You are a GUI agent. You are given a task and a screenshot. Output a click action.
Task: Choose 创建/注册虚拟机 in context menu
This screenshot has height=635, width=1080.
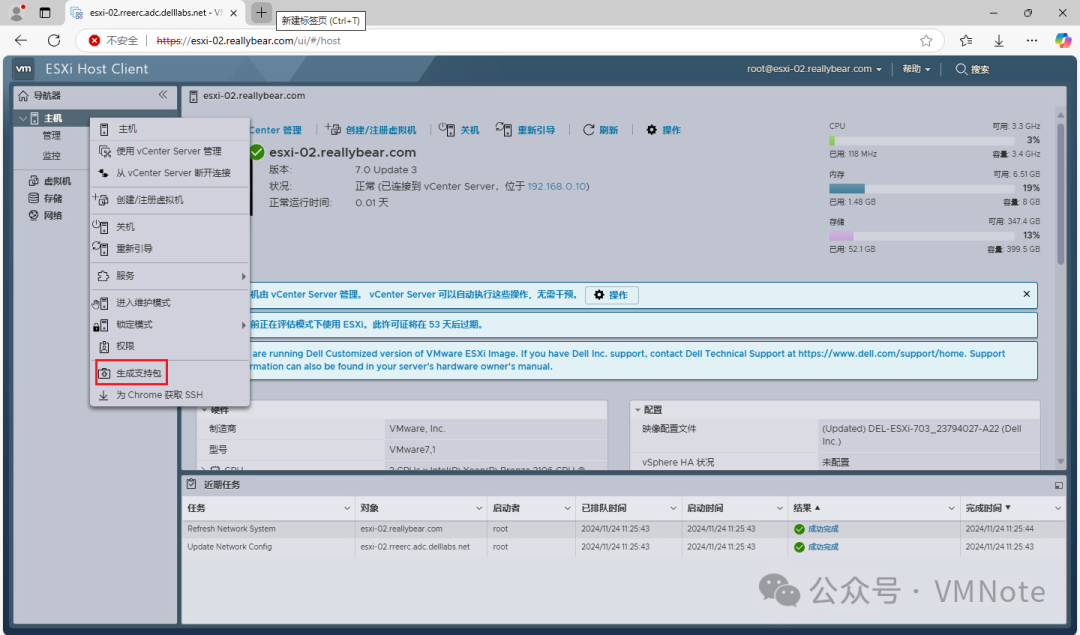[x=170, y=200]
